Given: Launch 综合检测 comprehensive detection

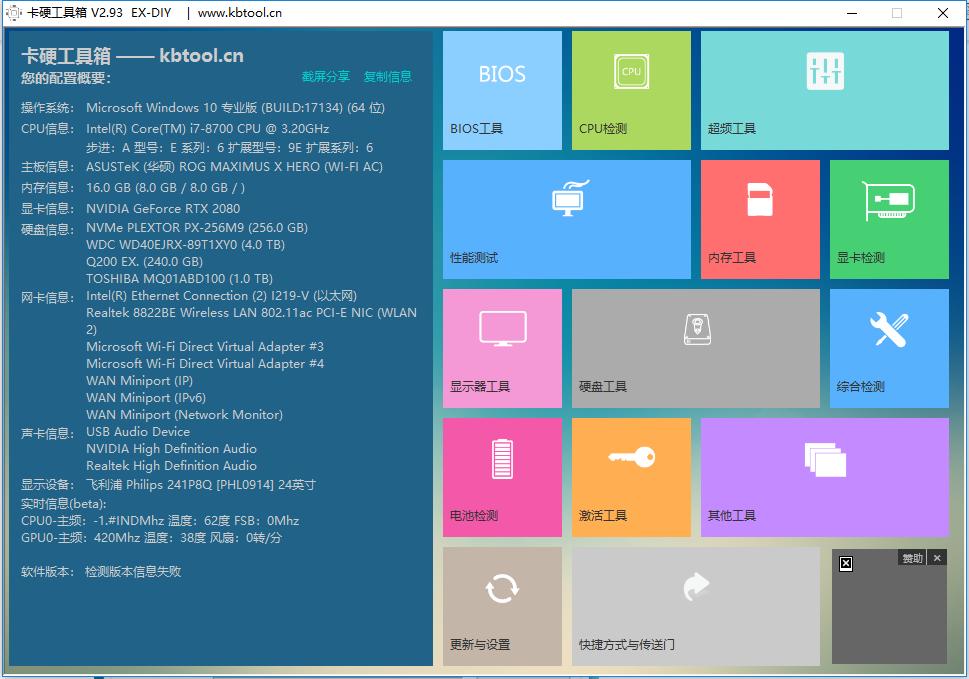Looking at the screenshot, I should 888,348.
